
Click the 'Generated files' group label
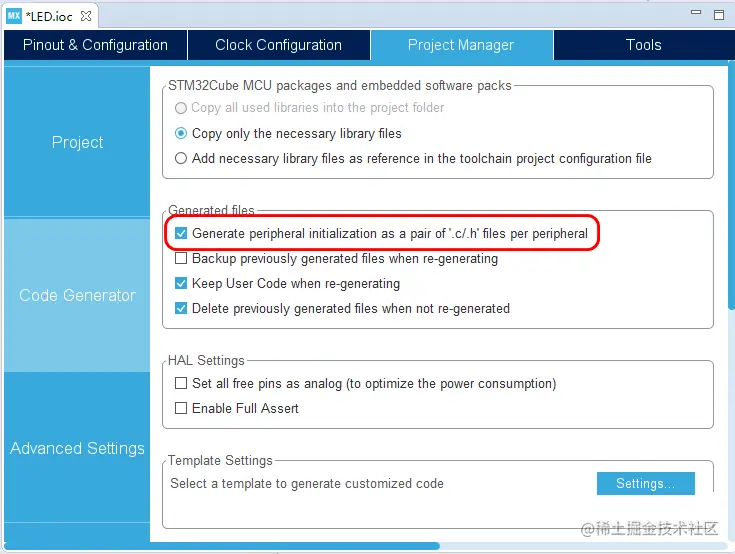pyautogui.click(x=211, y=210)
